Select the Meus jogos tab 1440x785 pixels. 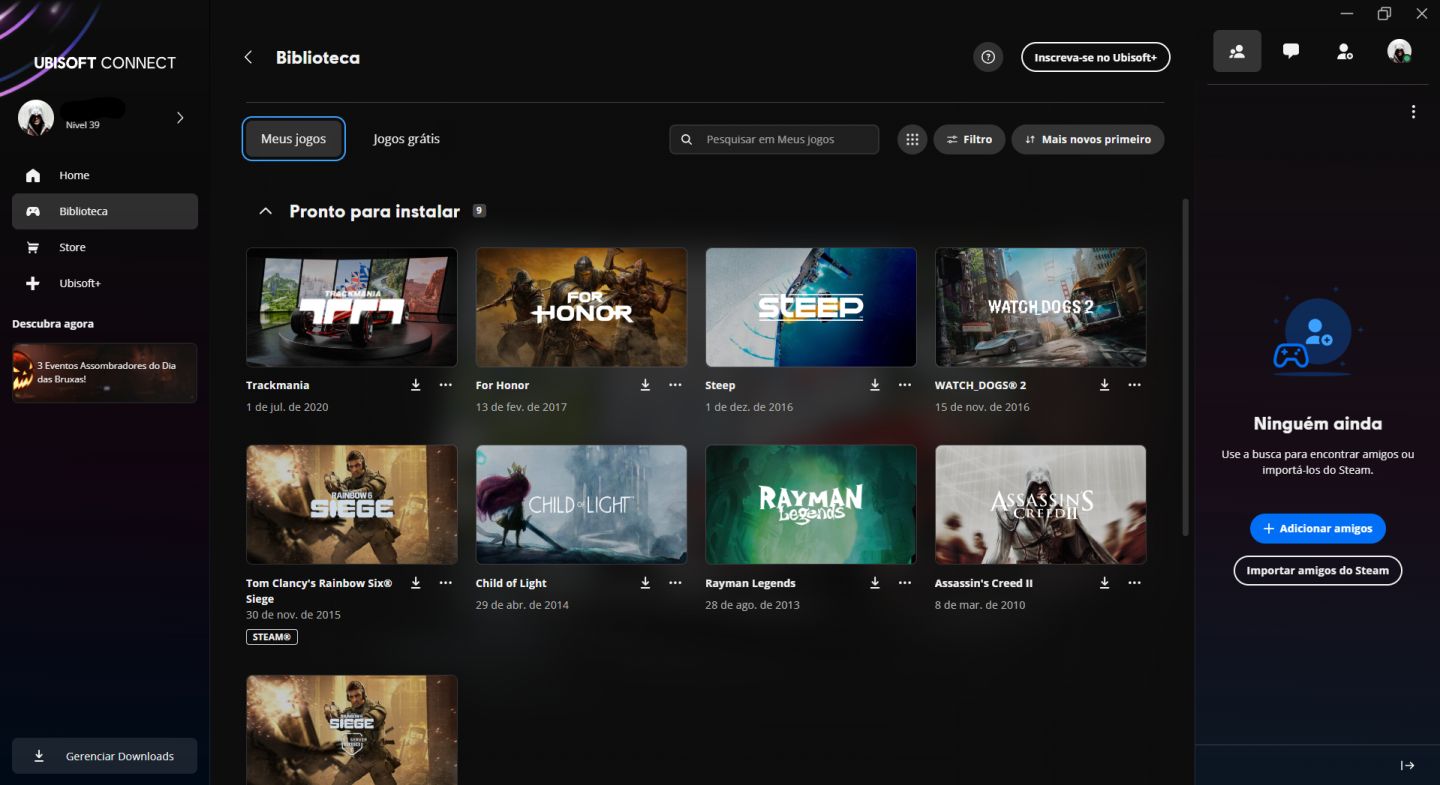[294, 139]
